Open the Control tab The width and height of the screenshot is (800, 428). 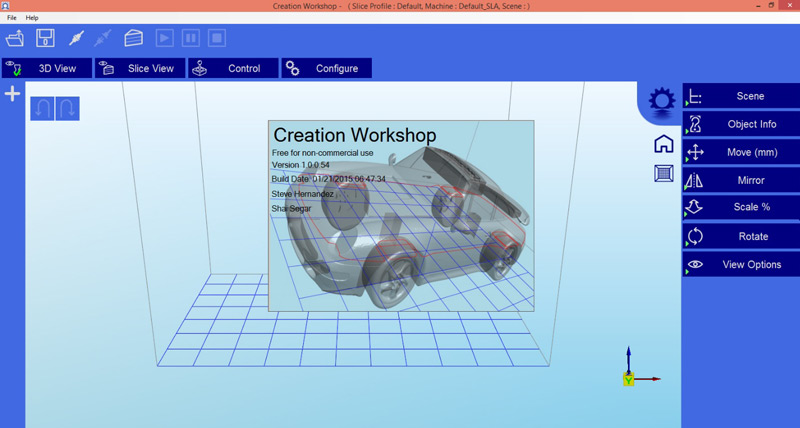(234, 68)
